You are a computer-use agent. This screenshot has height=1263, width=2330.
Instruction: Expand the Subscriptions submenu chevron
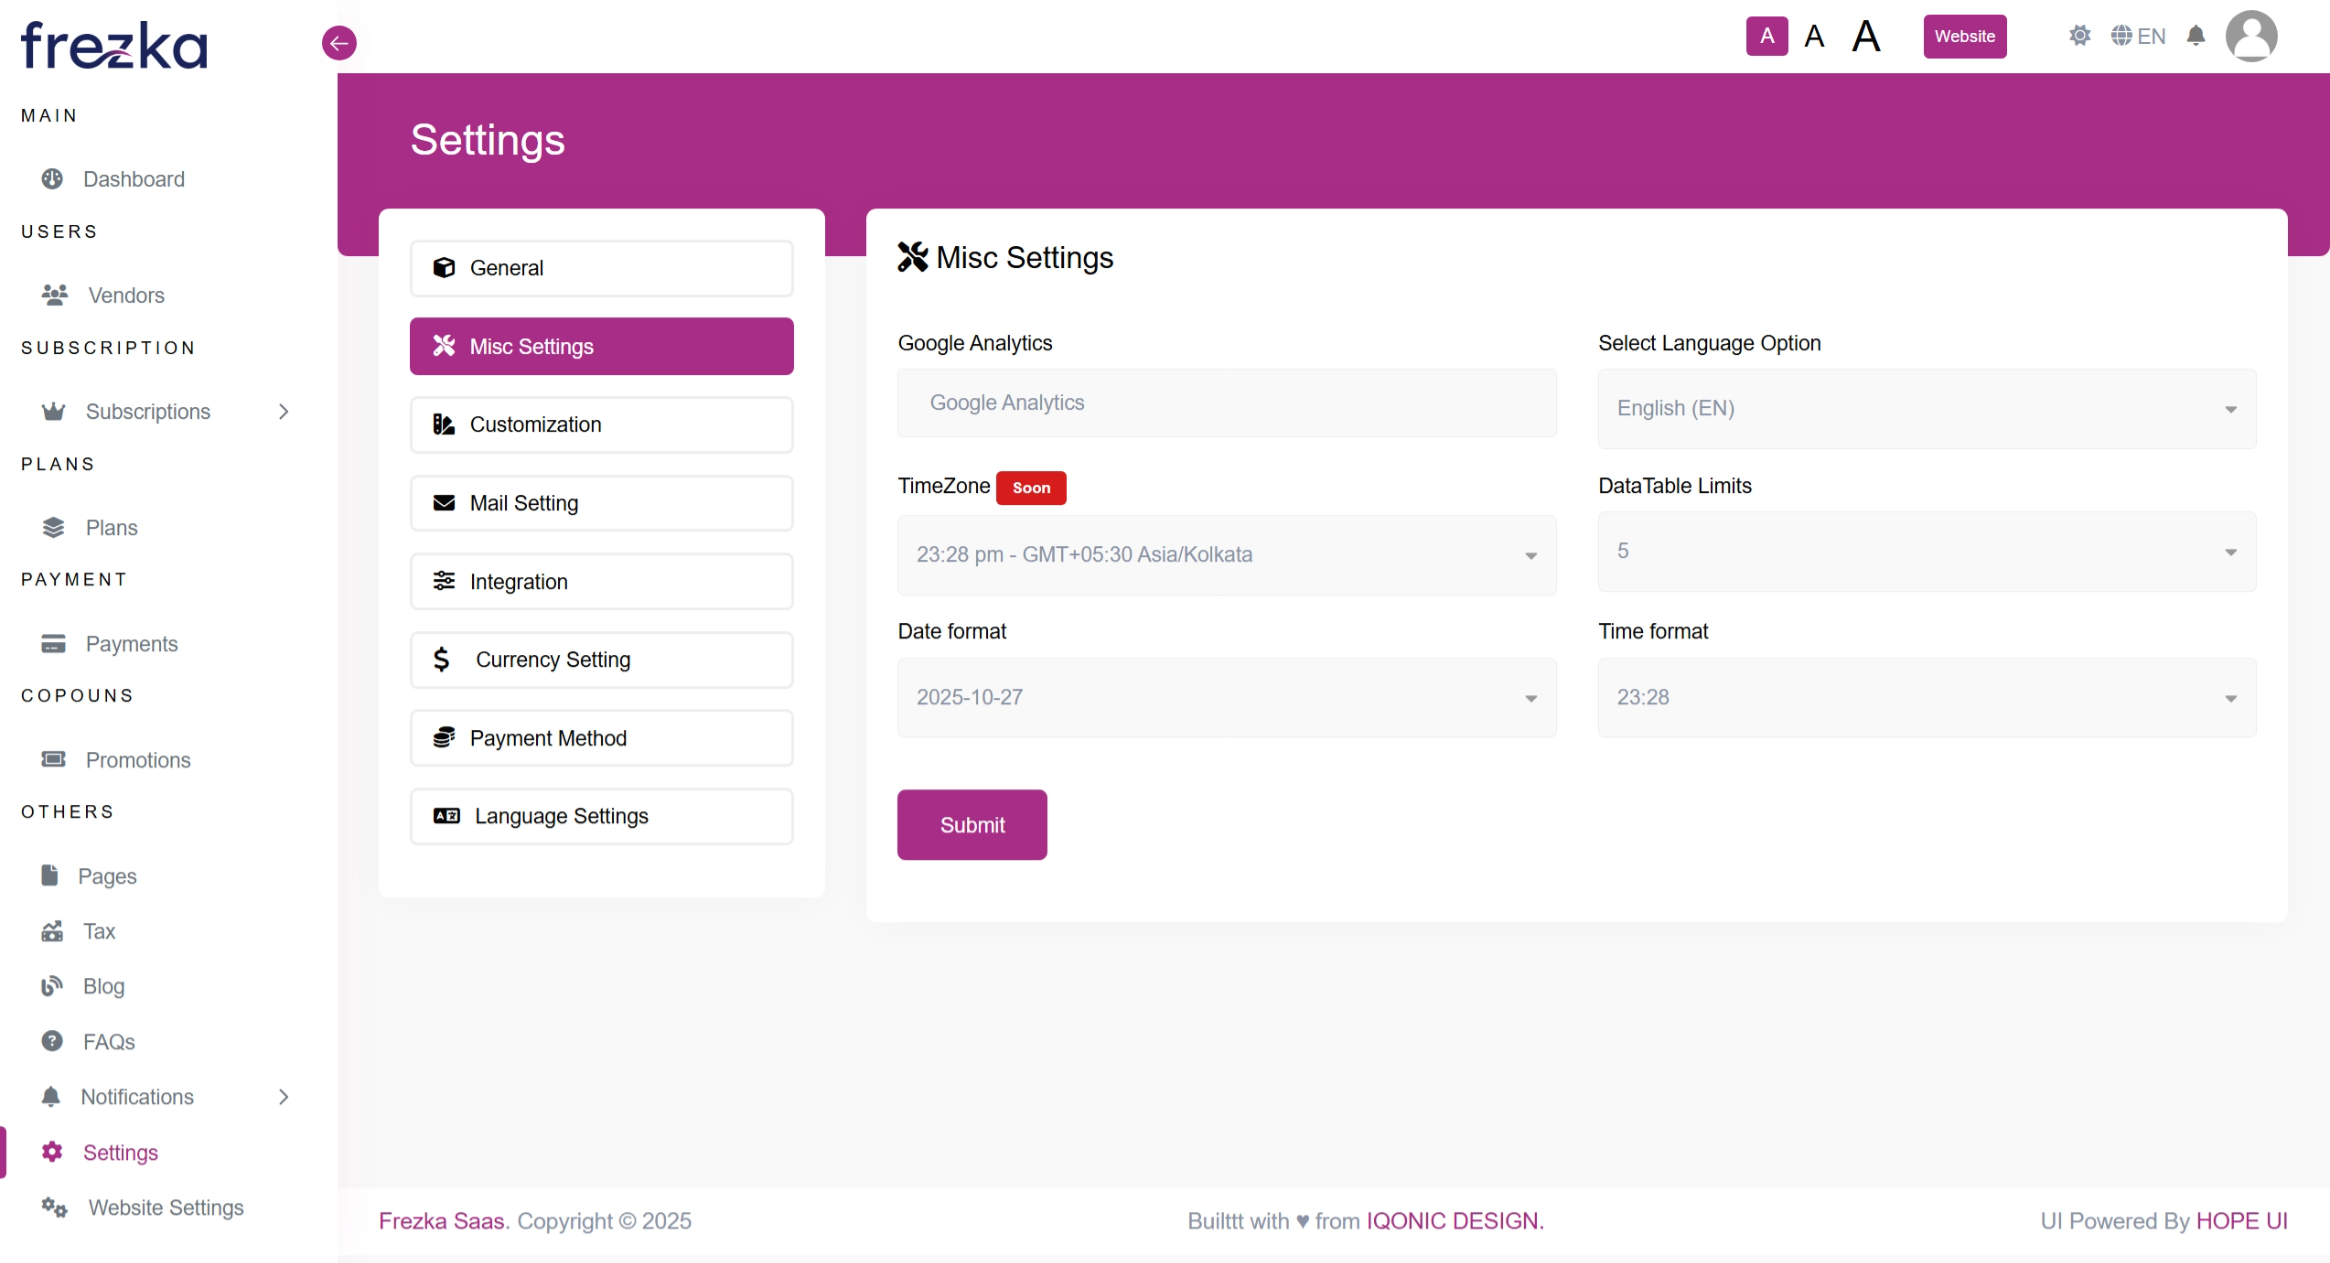point(284,411)
